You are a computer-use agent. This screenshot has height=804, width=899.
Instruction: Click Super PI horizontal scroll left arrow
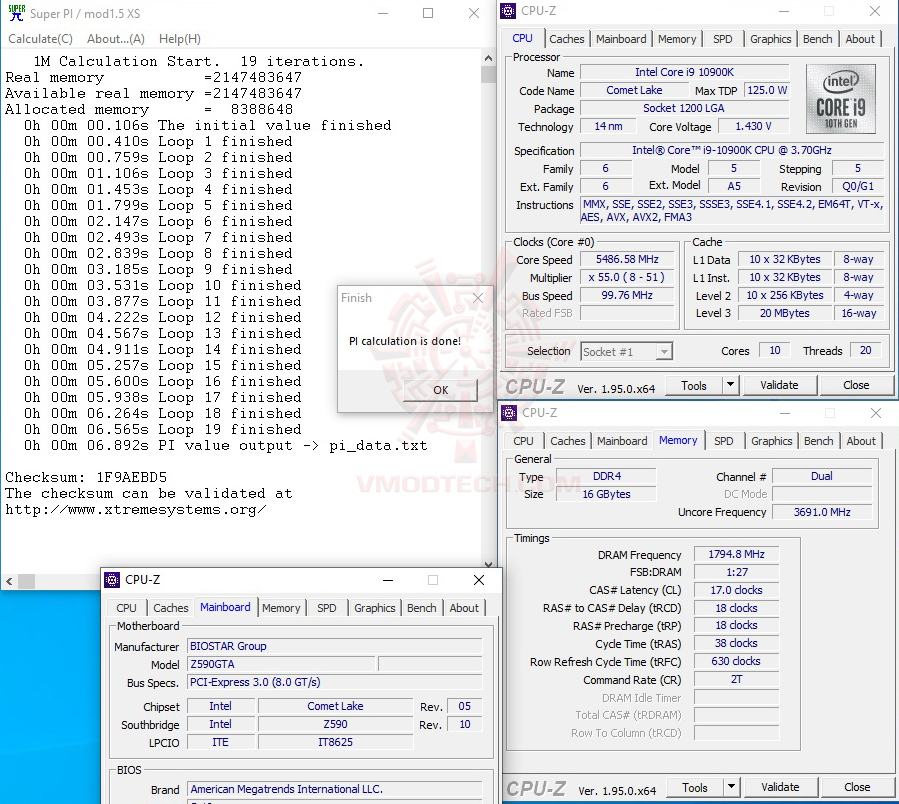[x=9, y=581]
